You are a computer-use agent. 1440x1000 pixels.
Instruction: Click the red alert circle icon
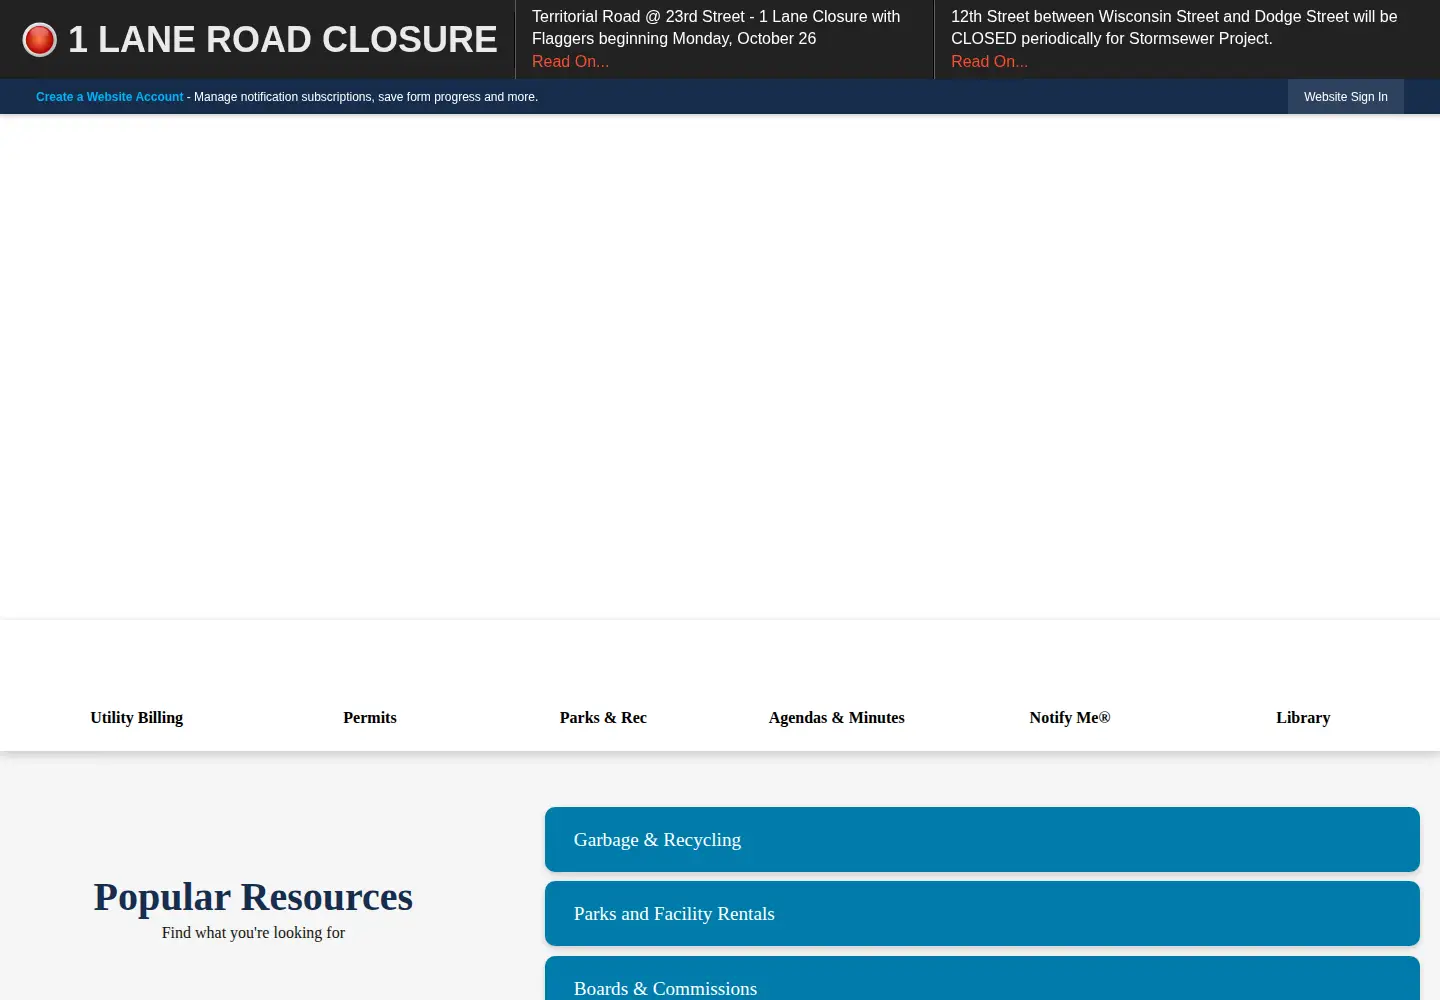click(39, 40)
